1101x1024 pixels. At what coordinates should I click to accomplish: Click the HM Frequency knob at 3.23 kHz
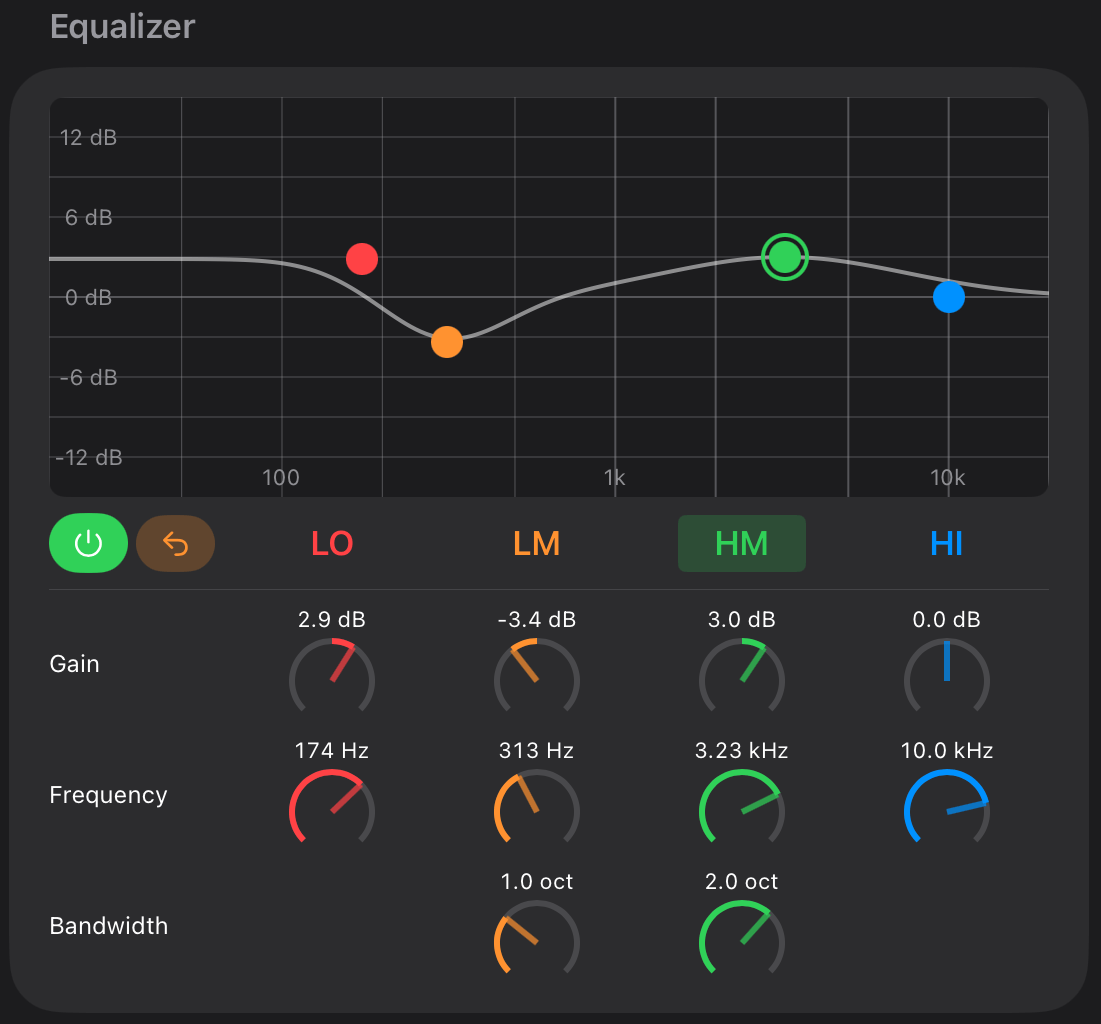(x=741, y=810)
